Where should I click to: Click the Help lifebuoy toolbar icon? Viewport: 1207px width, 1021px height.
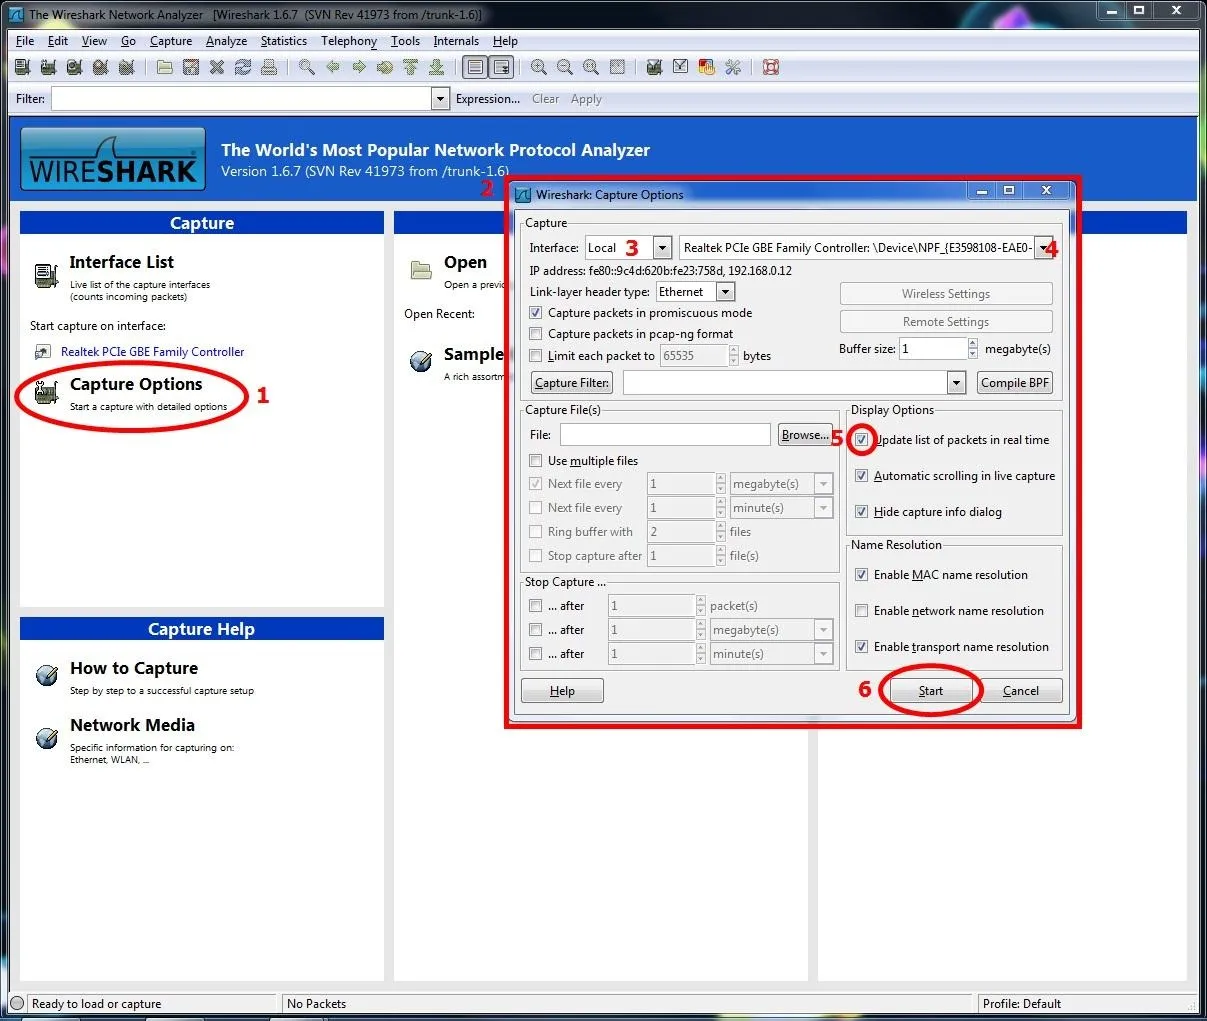771,67
